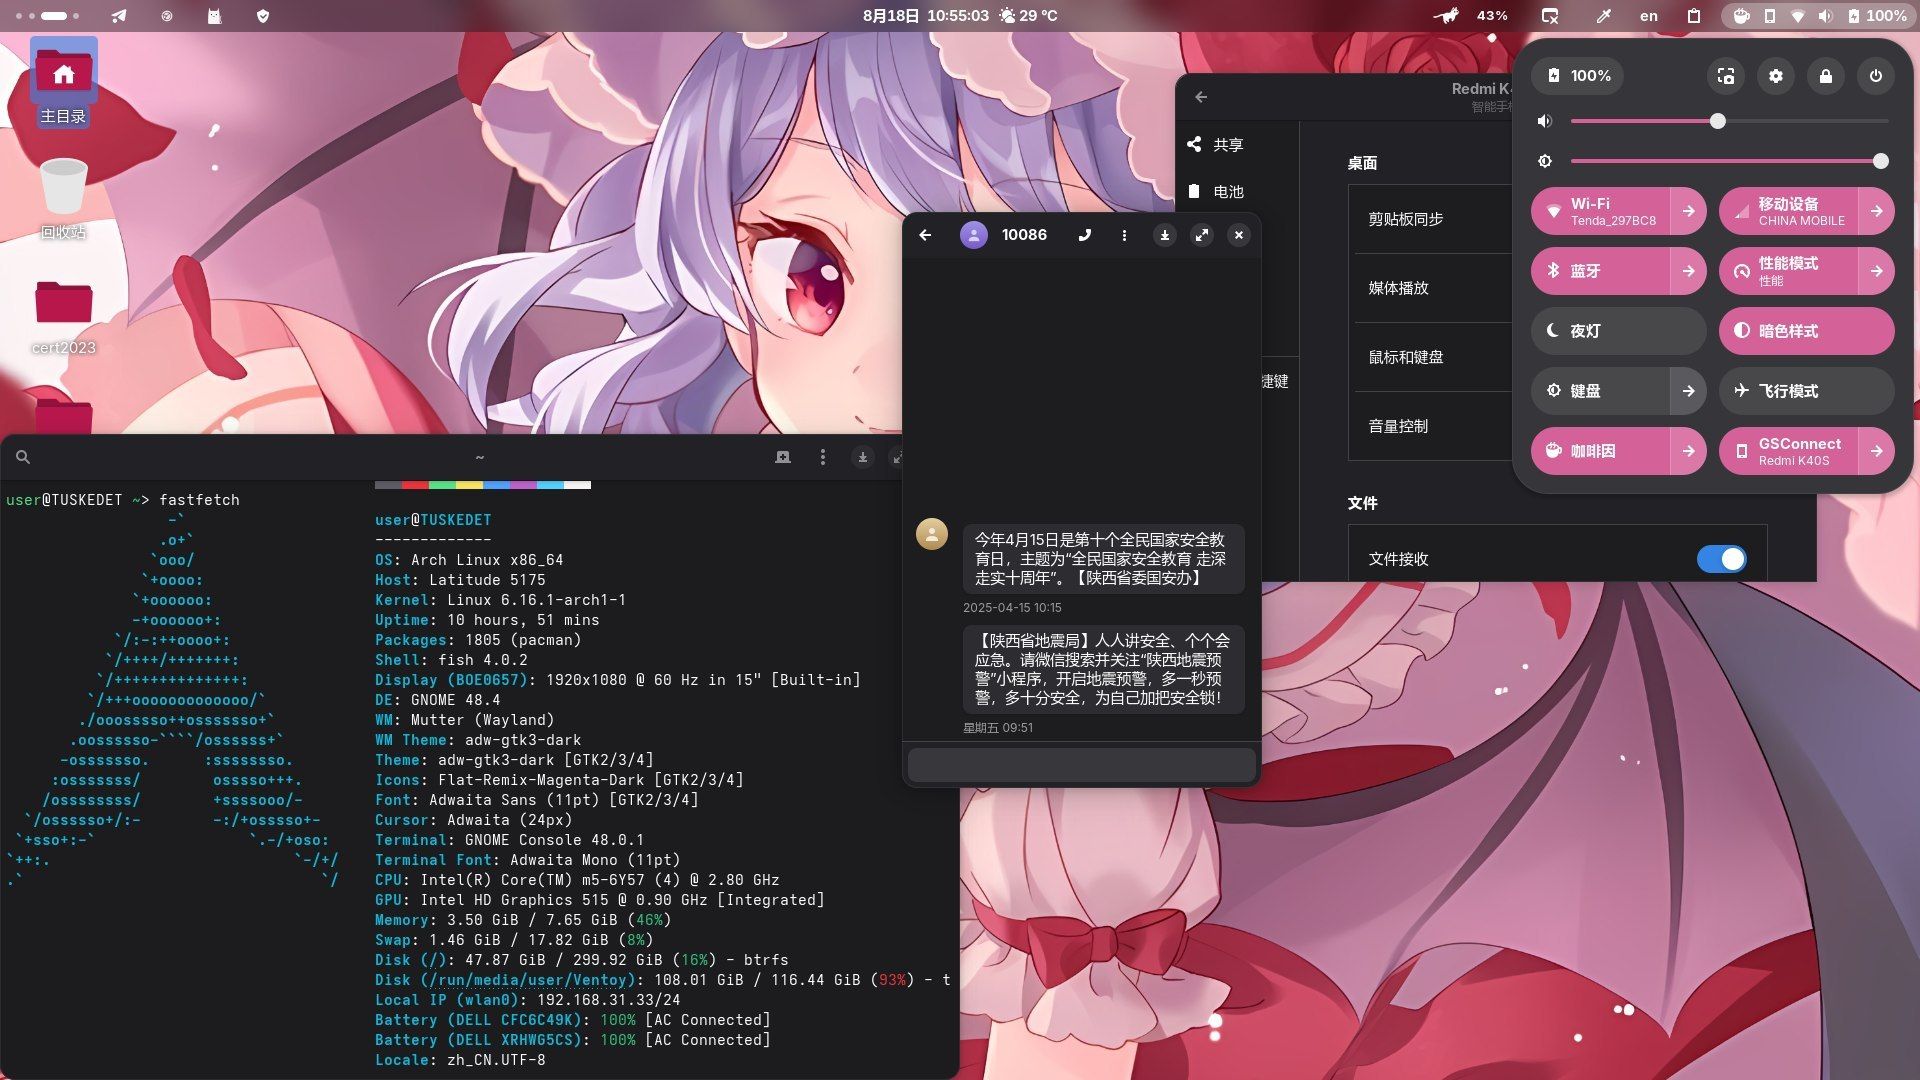1920x1080 pixels.
Task: Click the lock screen icon
Action: pyautogui.click(x=1826, y=76)
